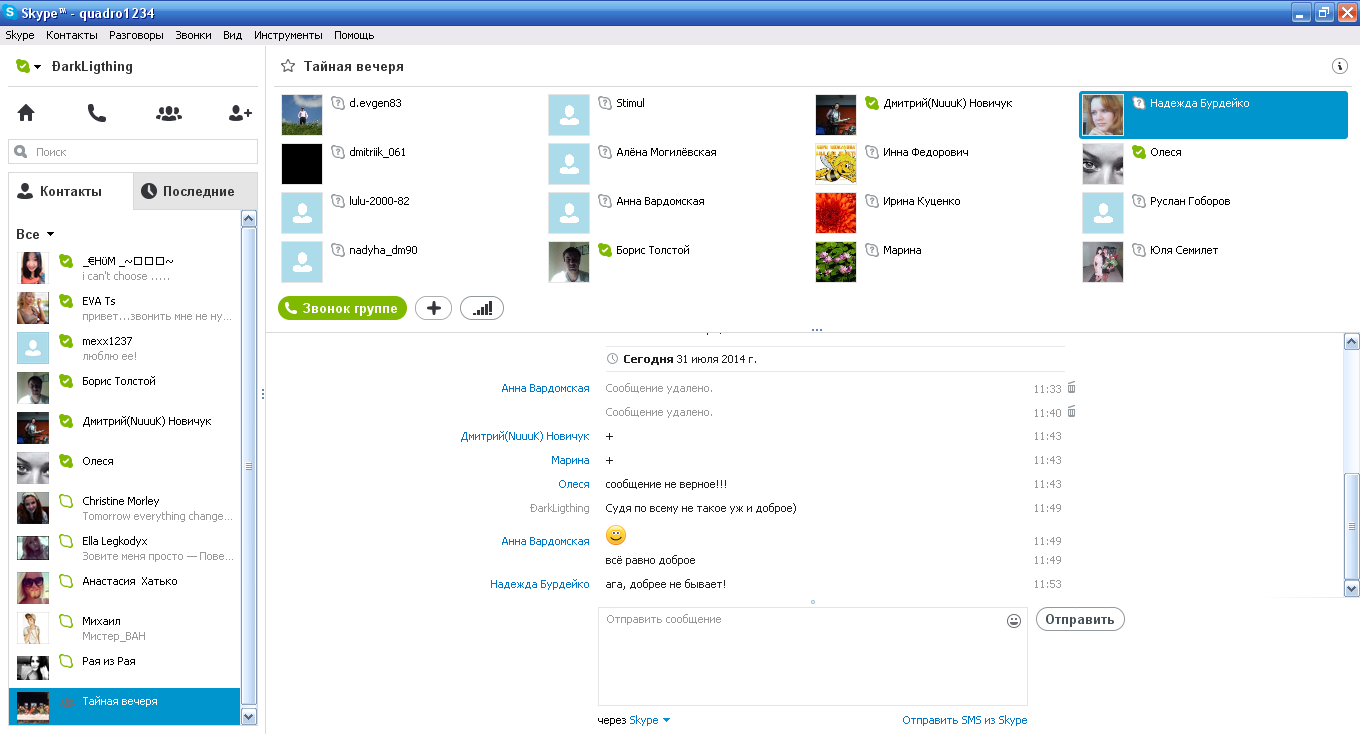Open the Разговоры menu

tap(136, 35)
